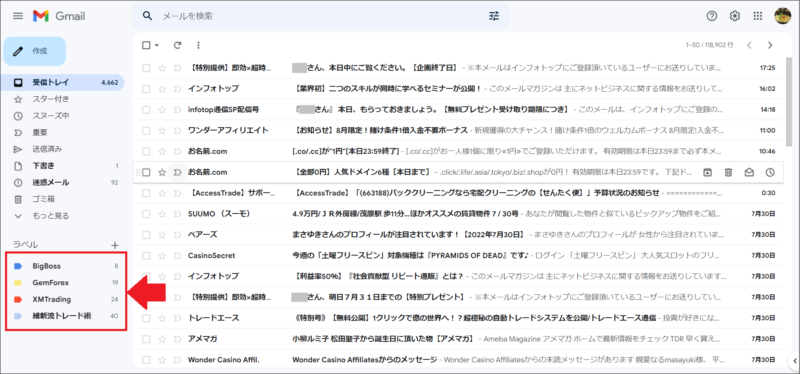The width and height of the screenshot is (800, 374).
Task: Star the インフォトップ 16:02 email
Action: point(162,89)
